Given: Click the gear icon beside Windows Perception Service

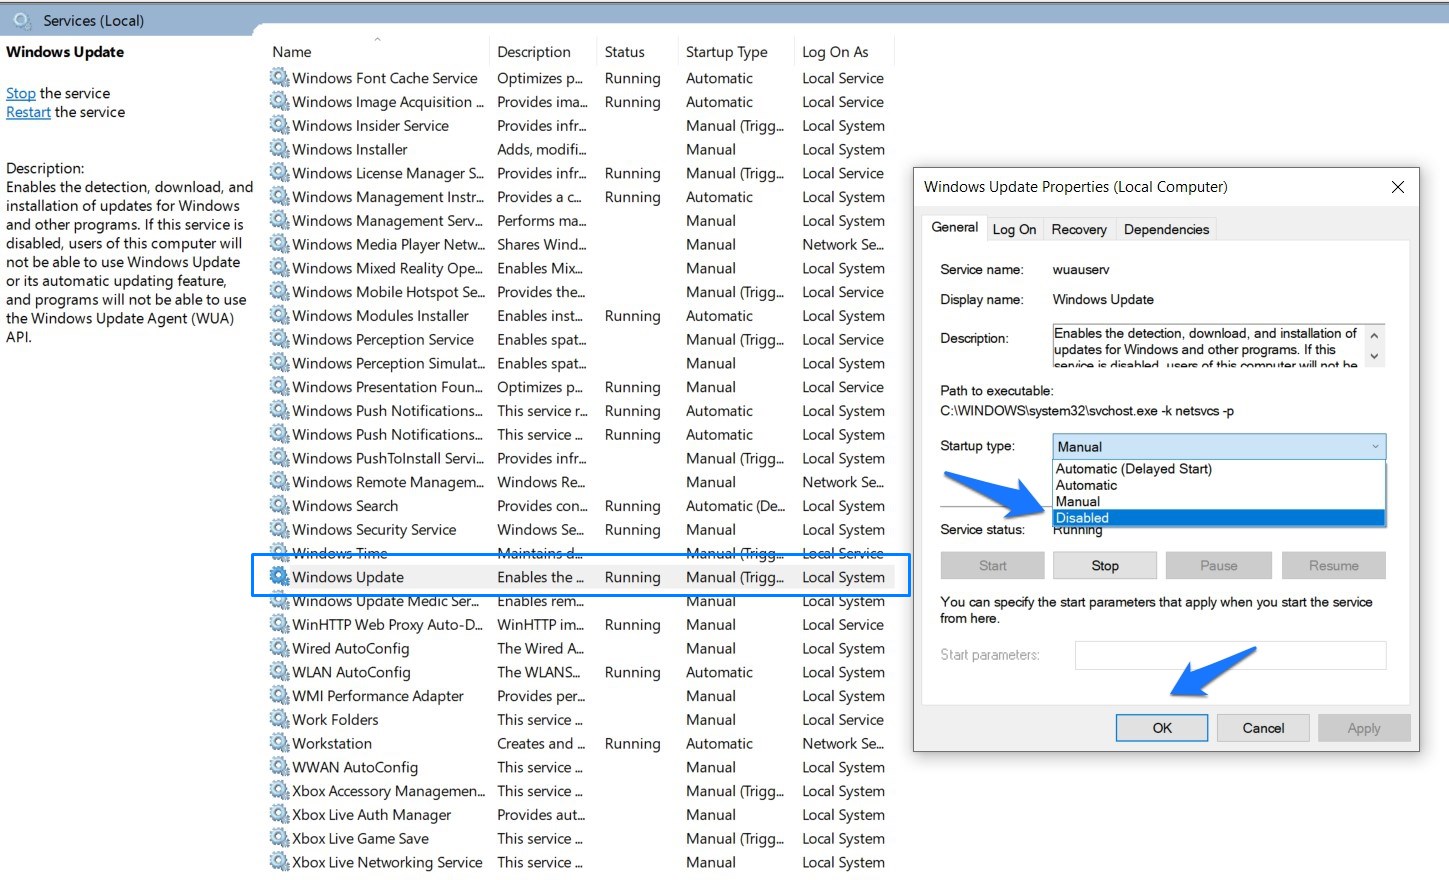Looking at the screenshot, I should (279, 339).
